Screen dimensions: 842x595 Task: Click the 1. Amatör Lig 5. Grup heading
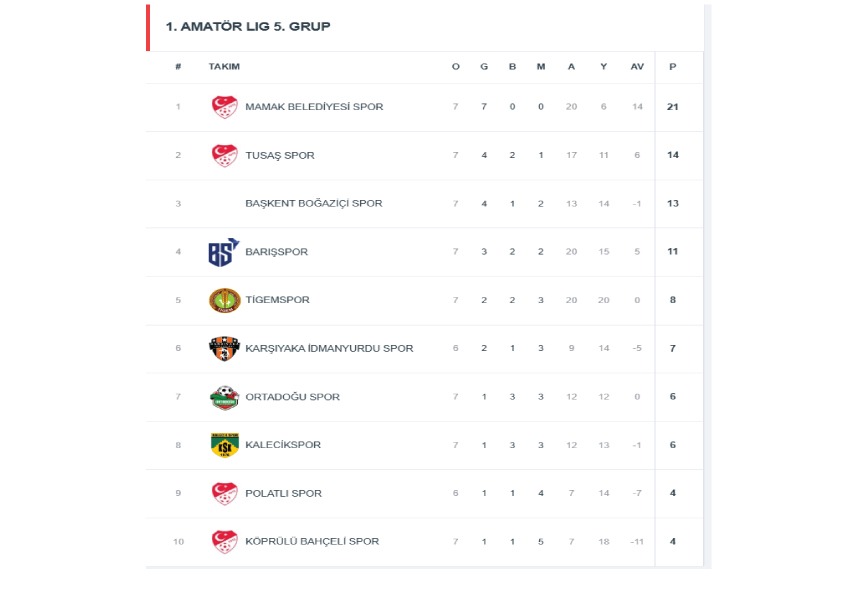point(248,27)
